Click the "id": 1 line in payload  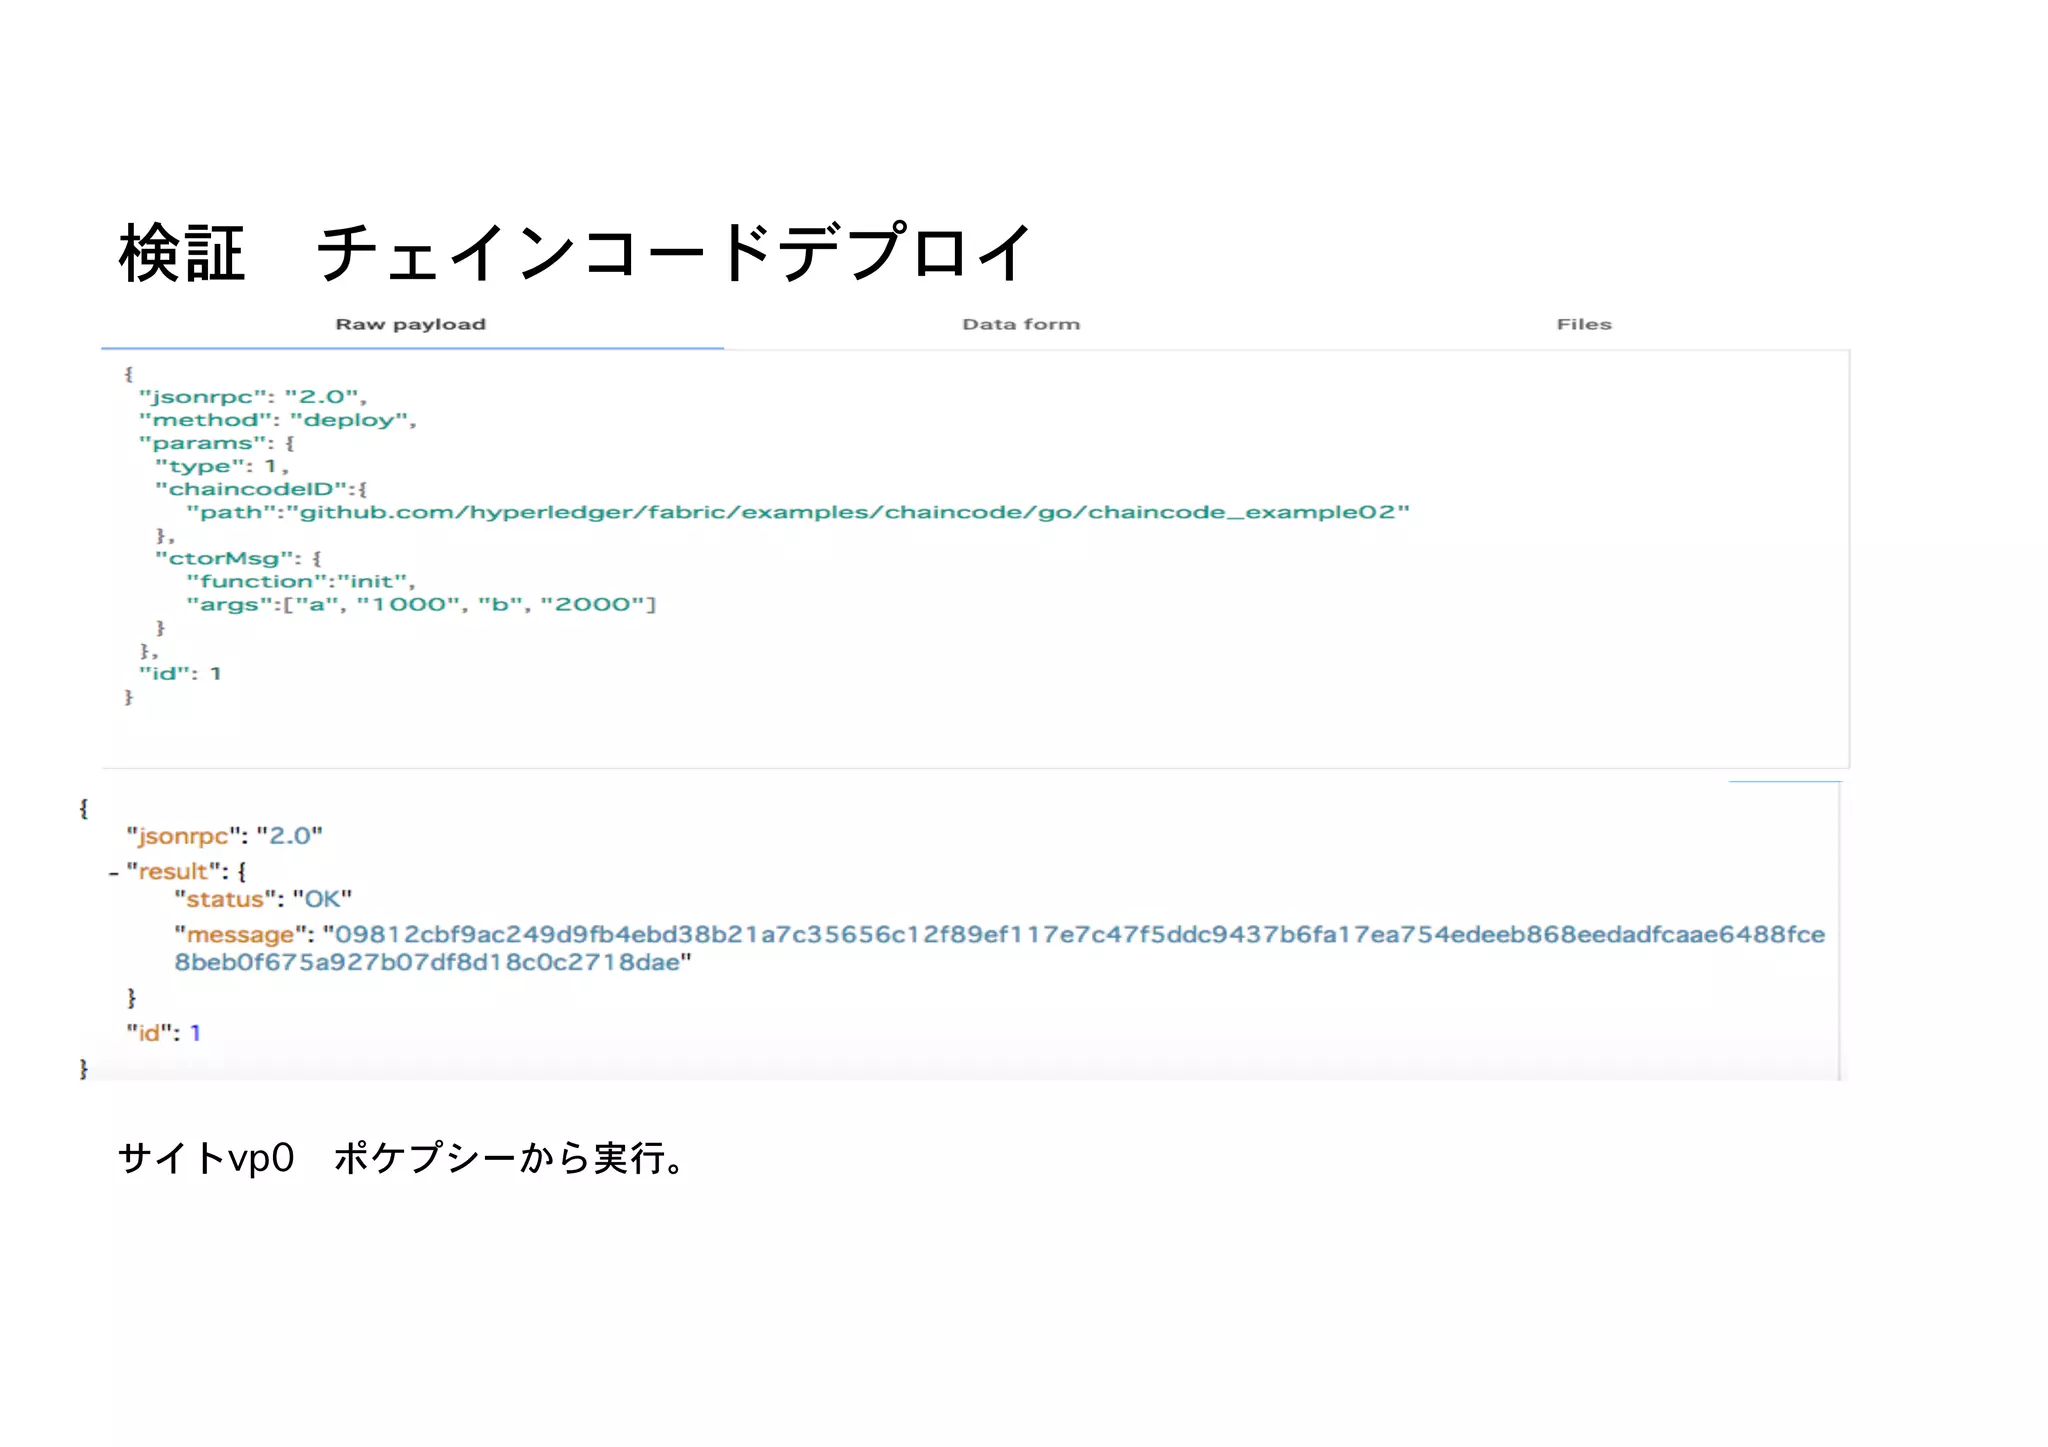pyautogui.click(x=180, y=673)
